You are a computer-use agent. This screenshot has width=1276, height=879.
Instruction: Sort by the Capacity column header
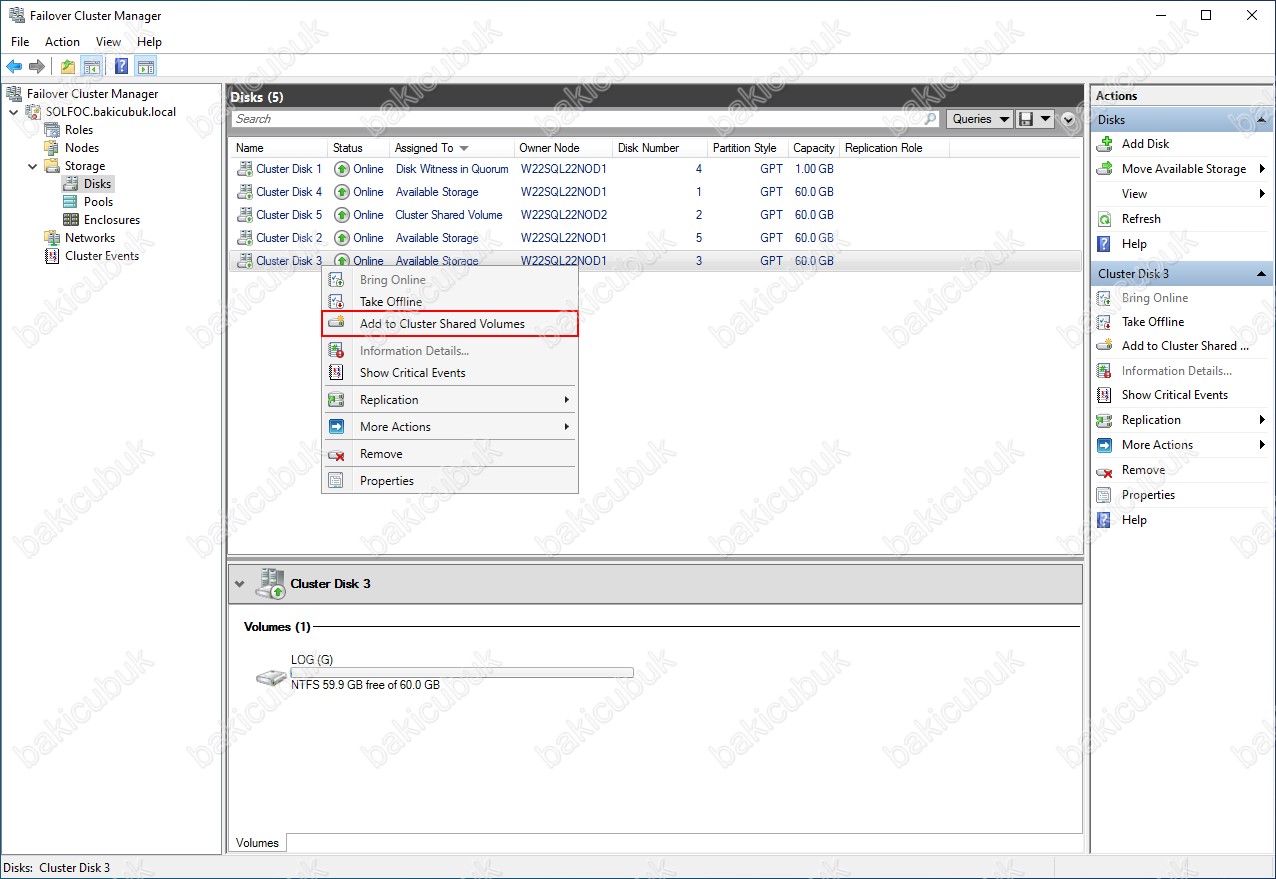[x=814, y=148]
